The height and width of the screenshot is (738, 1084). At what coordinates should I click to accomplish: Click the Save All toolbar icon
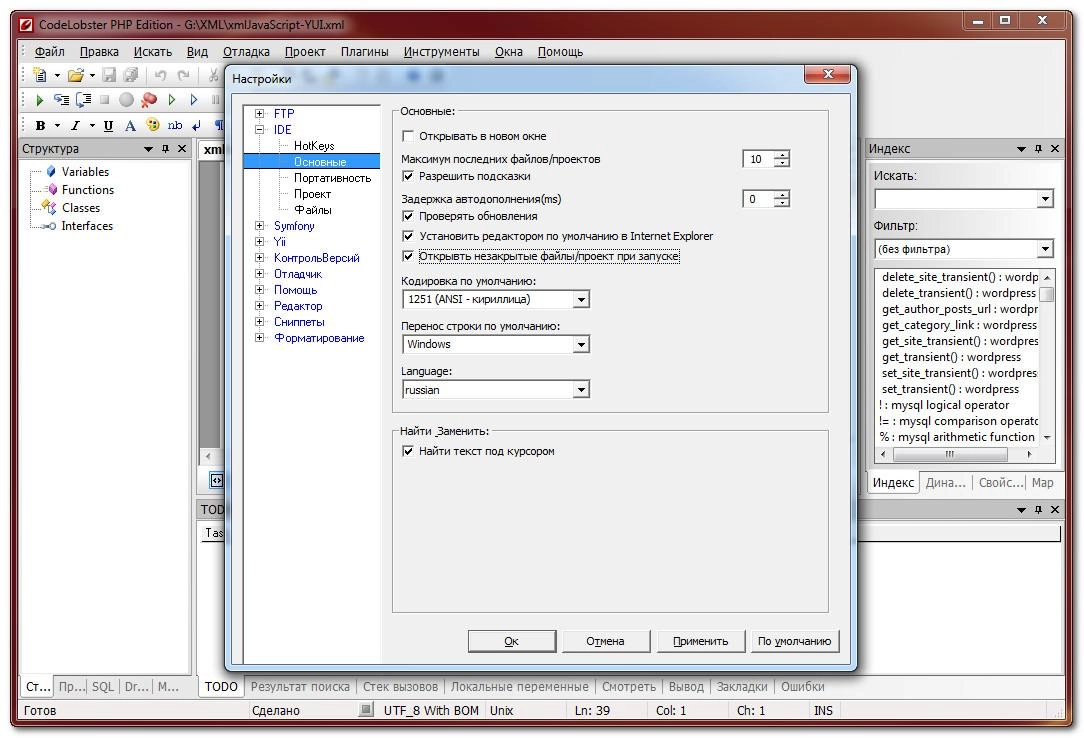click(x=130, y=75)
